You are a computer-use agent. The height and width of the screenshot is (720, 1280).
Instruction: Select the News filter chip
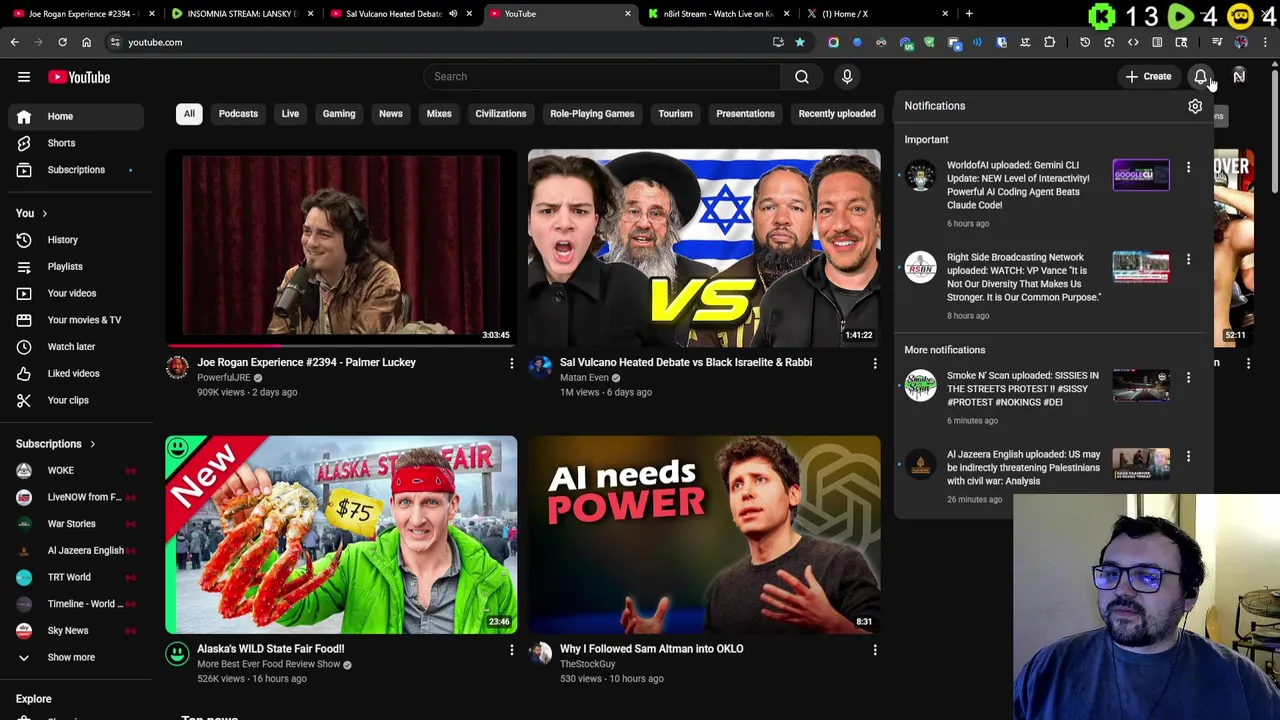tap(391, 114)
